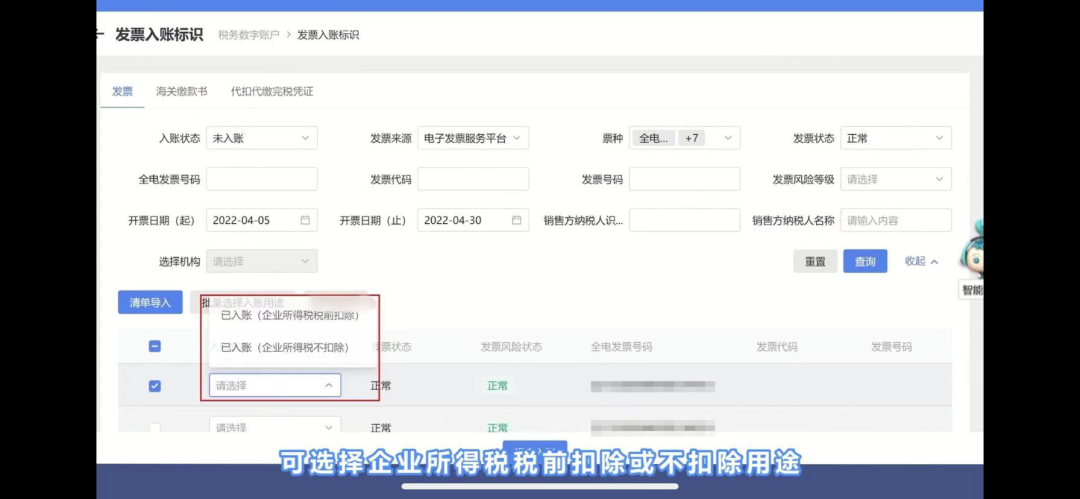
Task: Click the 收起 collapse chevron
Action: click(934, 262)
